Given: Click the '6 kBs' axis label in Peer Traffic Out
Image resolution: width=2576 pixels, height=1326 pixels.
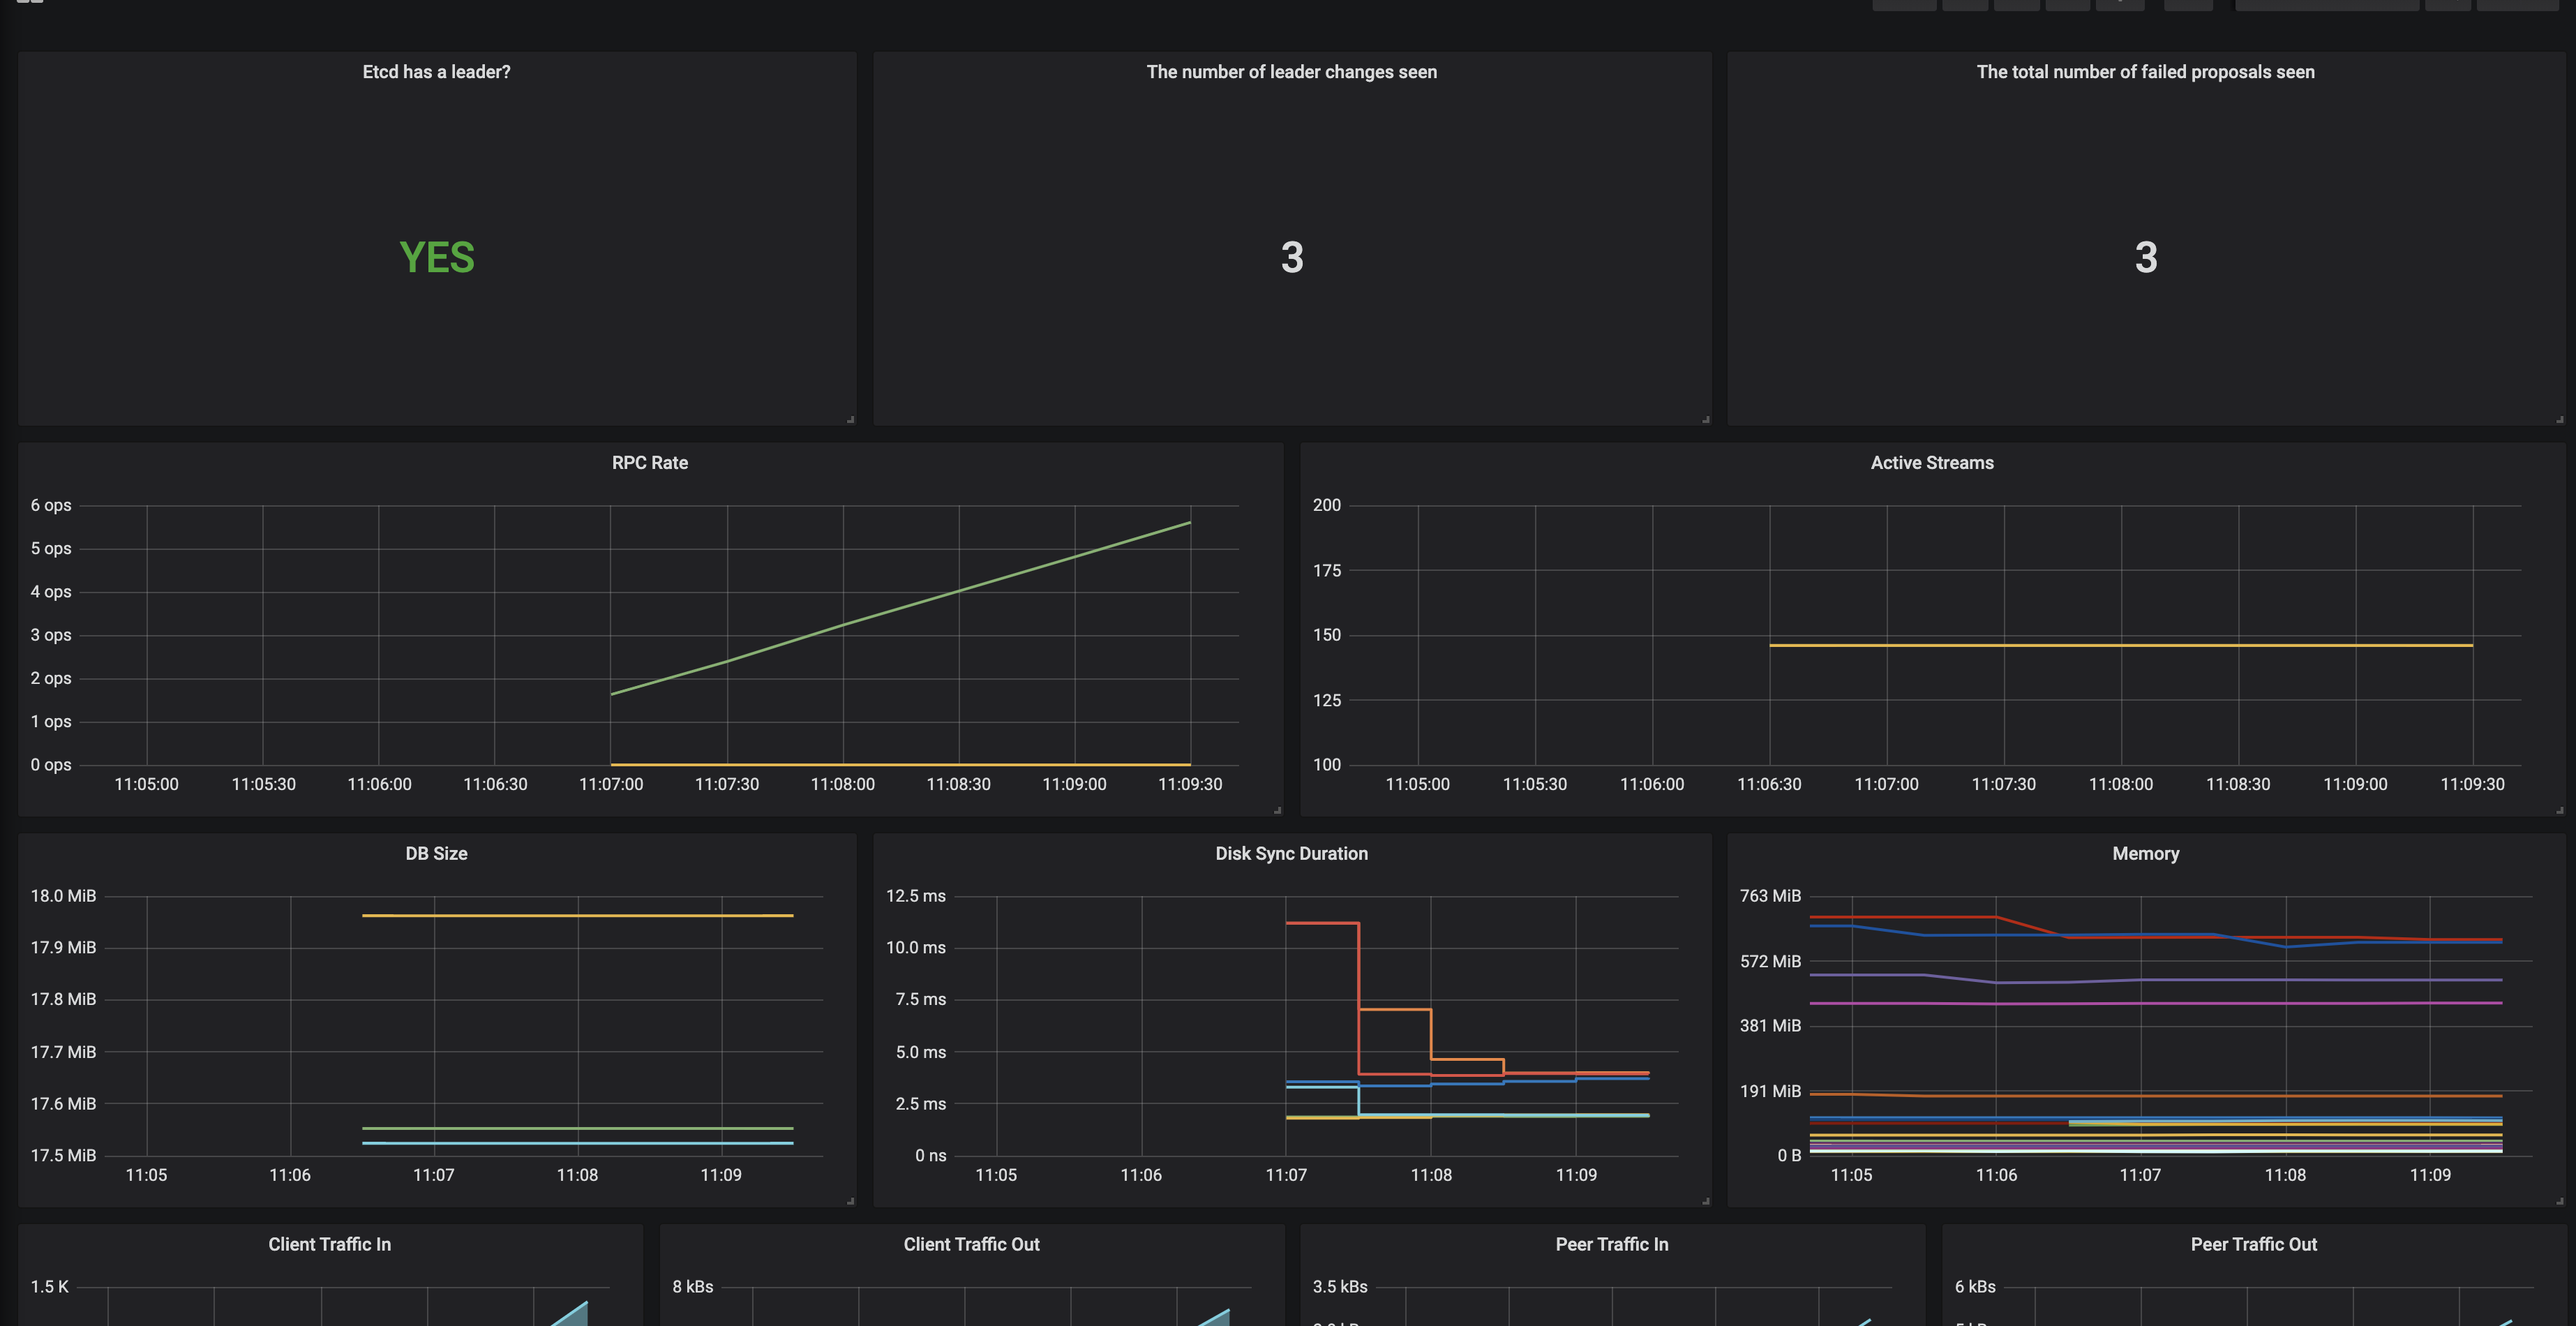Looking at the screenshot, I should pos(1975,1287).
